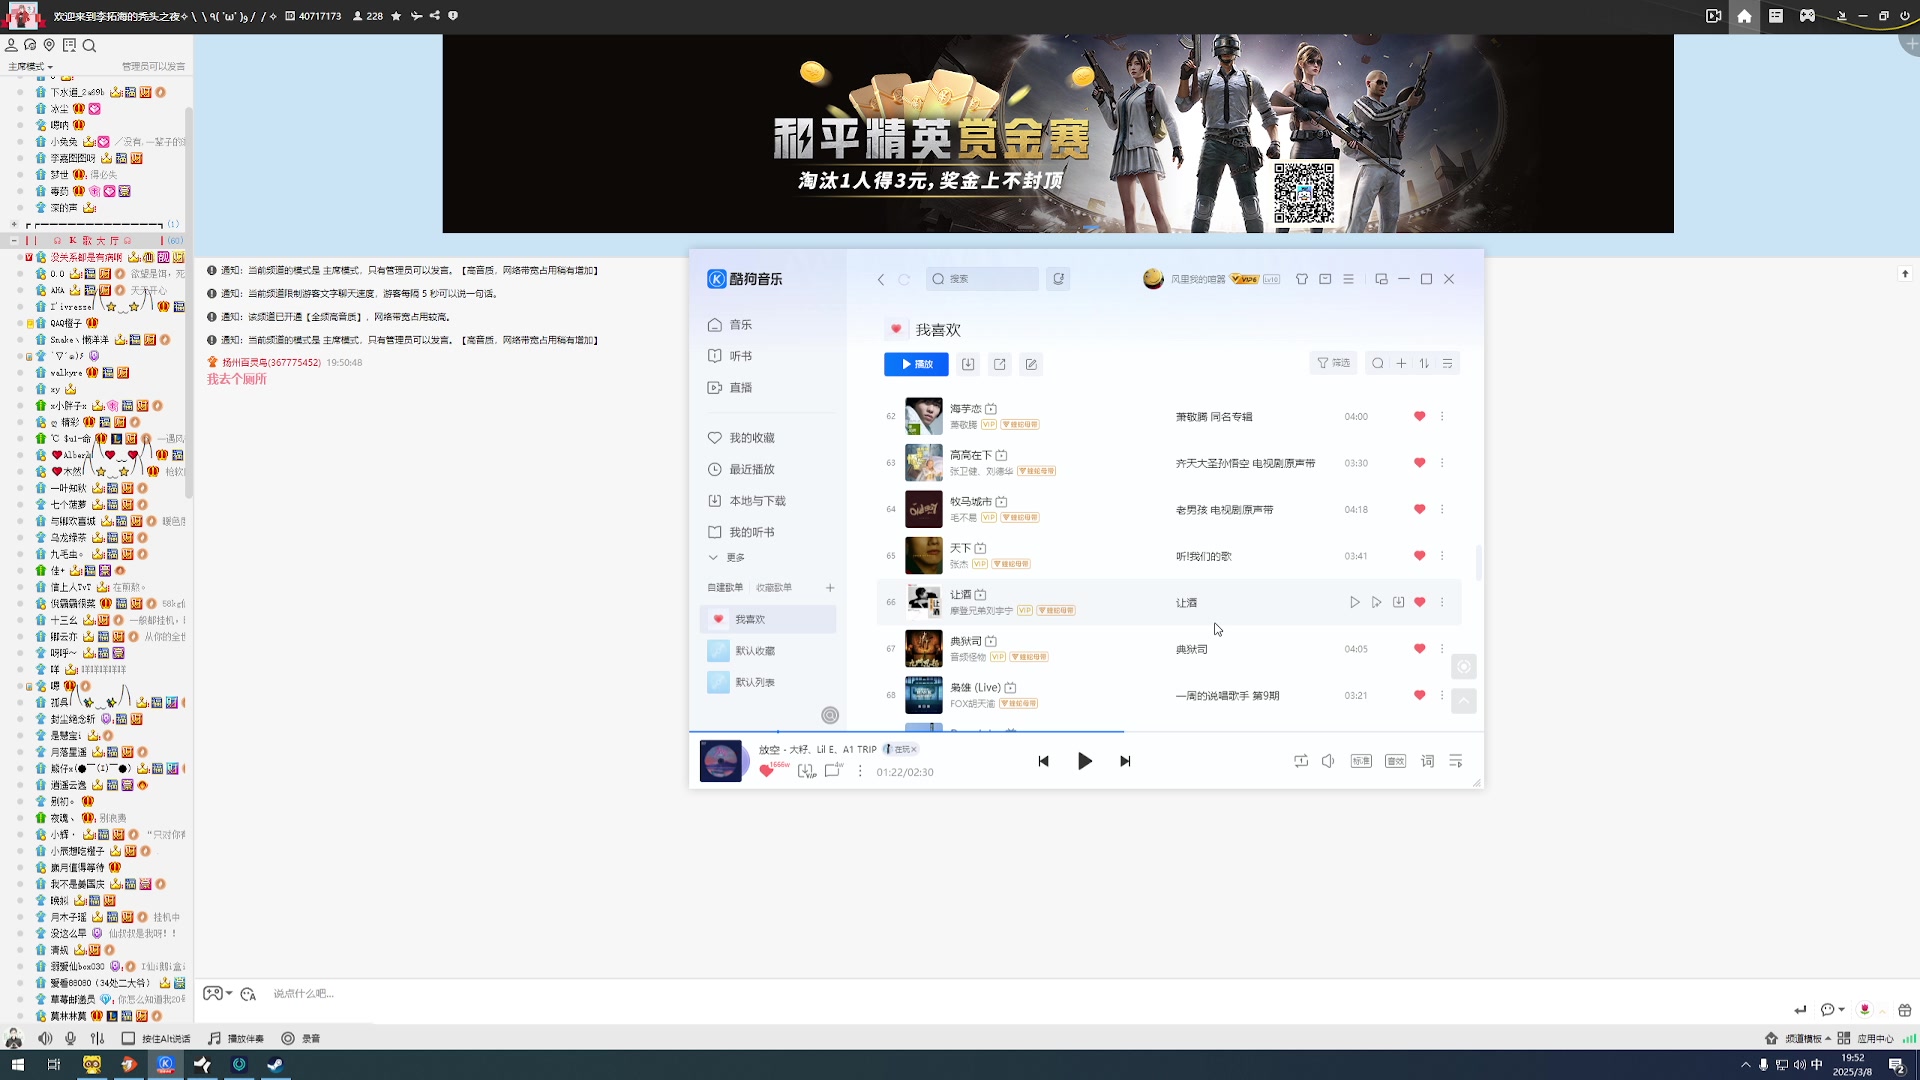Open the play queue icon in player bar
Viewport: 1920px width, 1080px height.
click(1455, 761)
